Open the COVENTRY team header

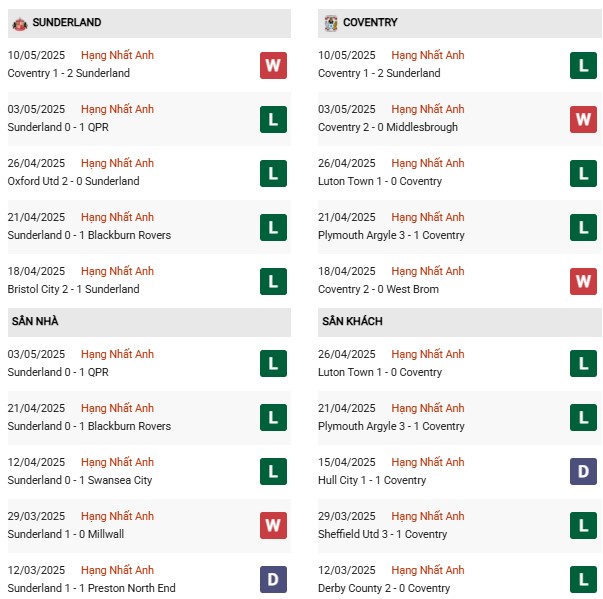click(460, 23)
